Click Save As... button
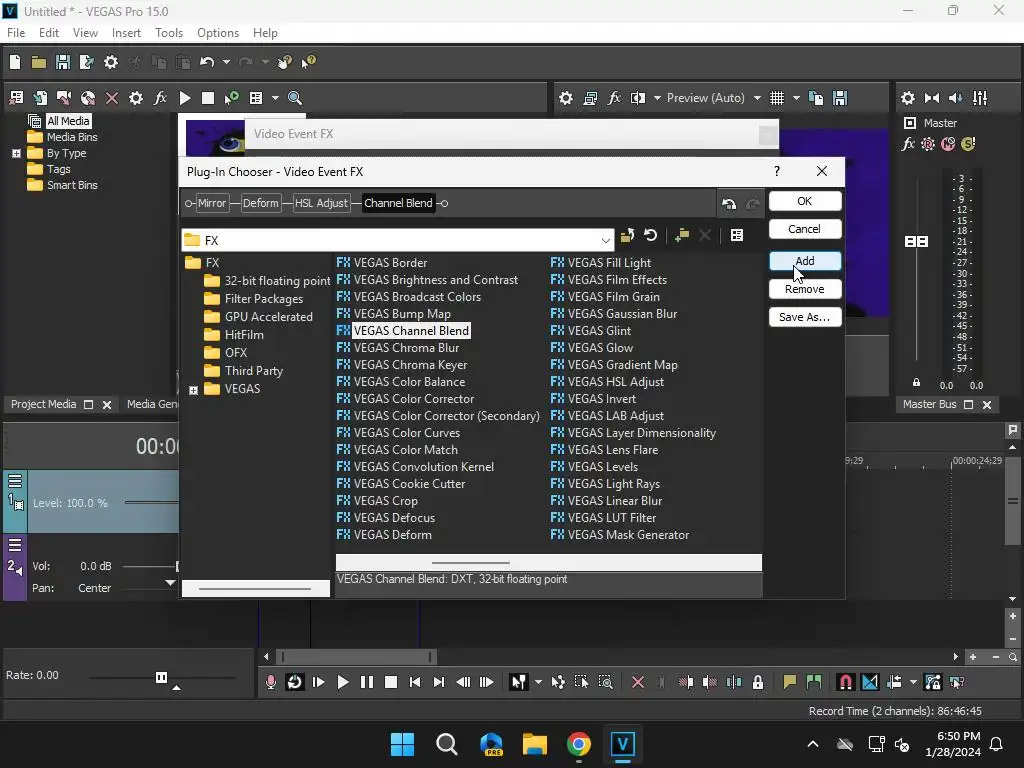 pyautogui.click(x=805, y=317)
